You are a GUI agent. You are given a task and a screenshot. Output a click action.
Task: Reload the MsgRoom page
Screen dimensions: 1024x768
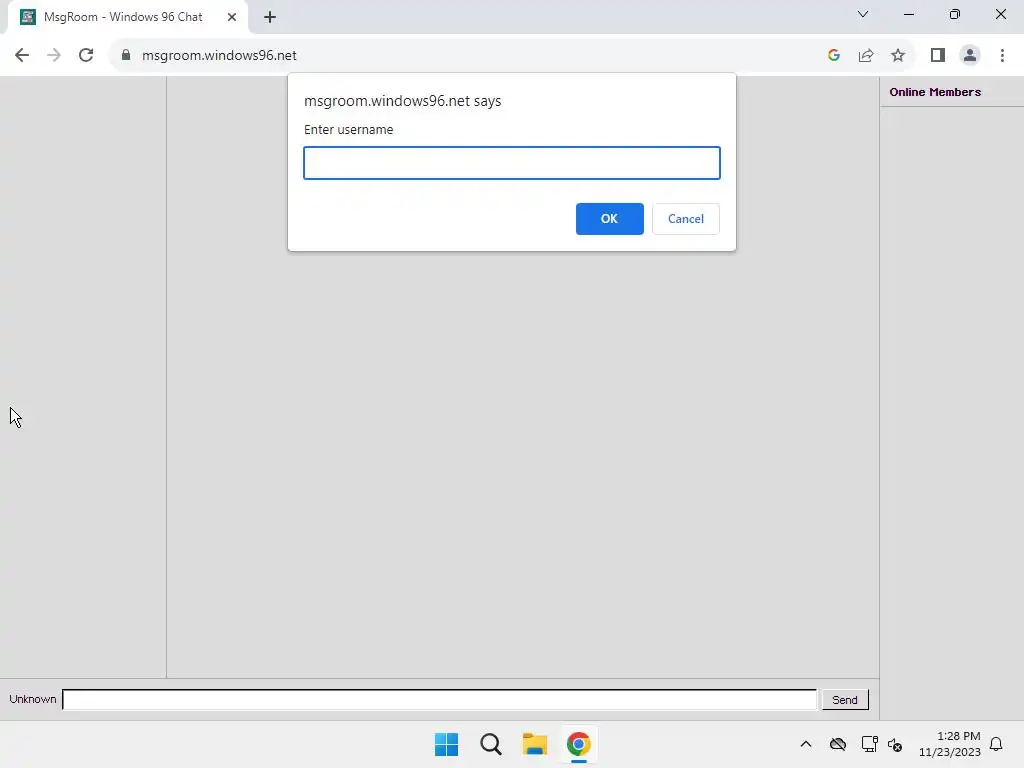86,56
